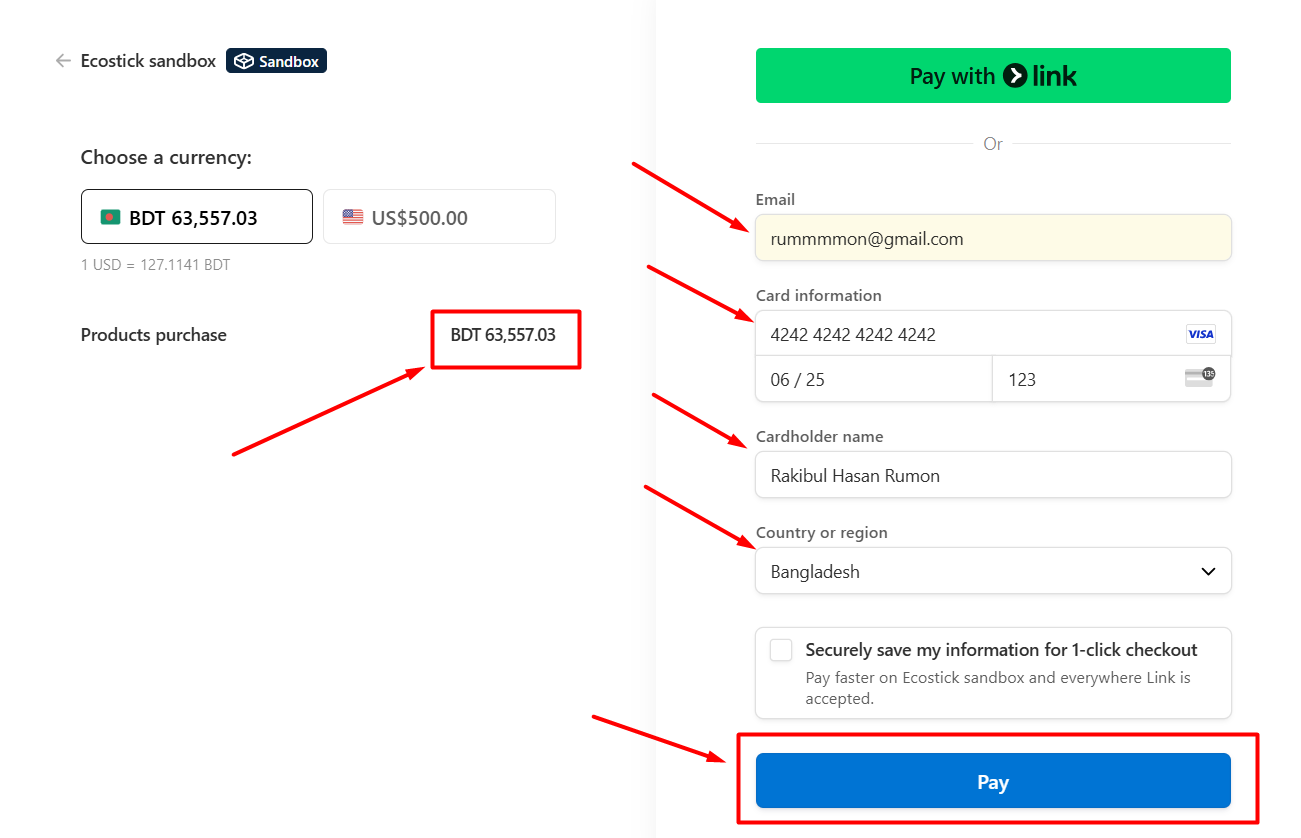
Task: Click the Ecostick sandbox merchant link
Action: click(x=148, y=61)
